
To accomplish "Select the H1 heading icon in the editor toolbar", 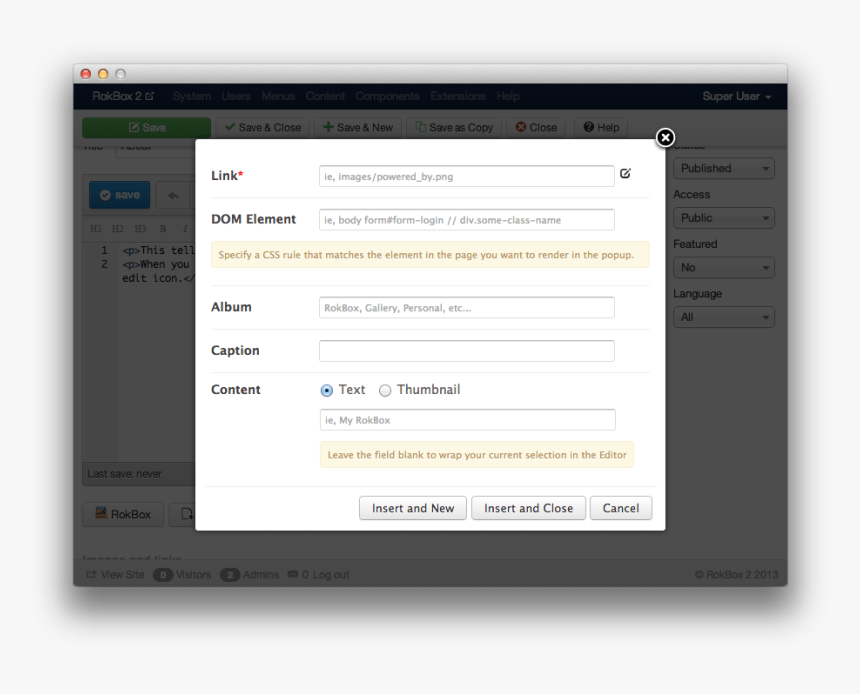I will (96, 229).
